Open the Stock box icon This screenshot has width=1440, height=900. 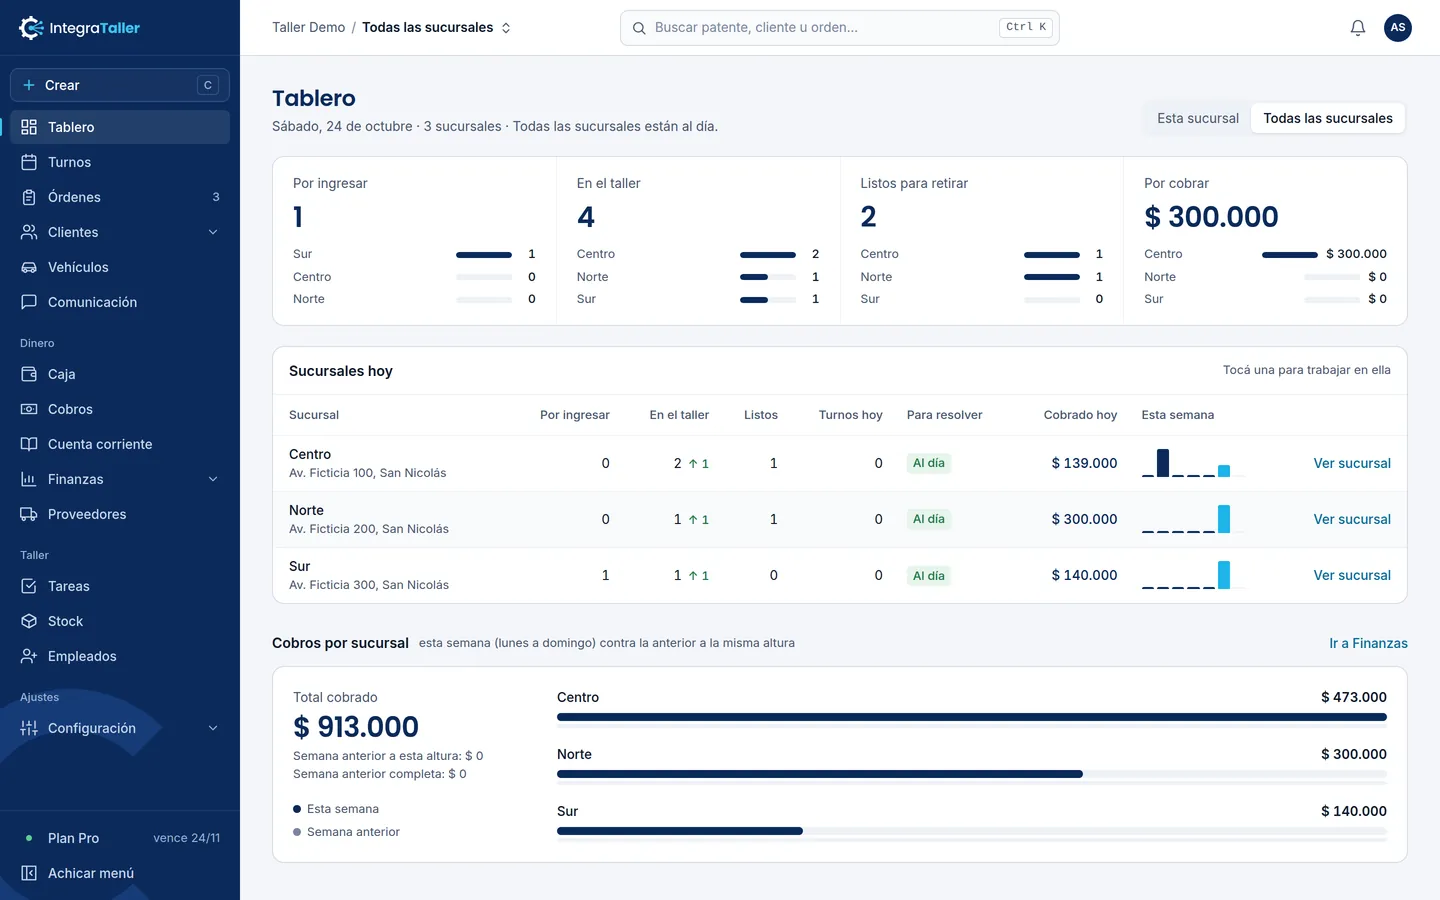pyautogui.click(x=29, y=621)
